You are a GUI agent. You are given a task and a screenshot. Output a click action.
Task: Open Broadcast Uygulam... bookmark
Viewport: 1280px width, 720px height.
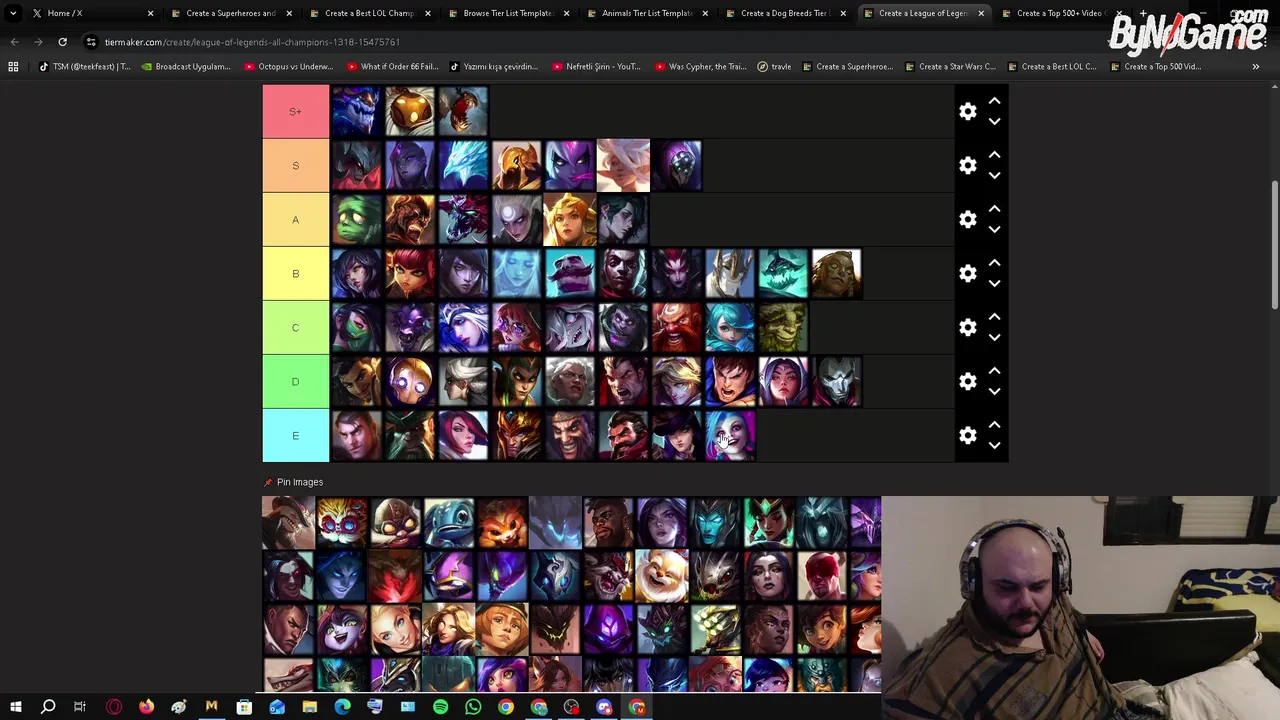click(185, 67)
